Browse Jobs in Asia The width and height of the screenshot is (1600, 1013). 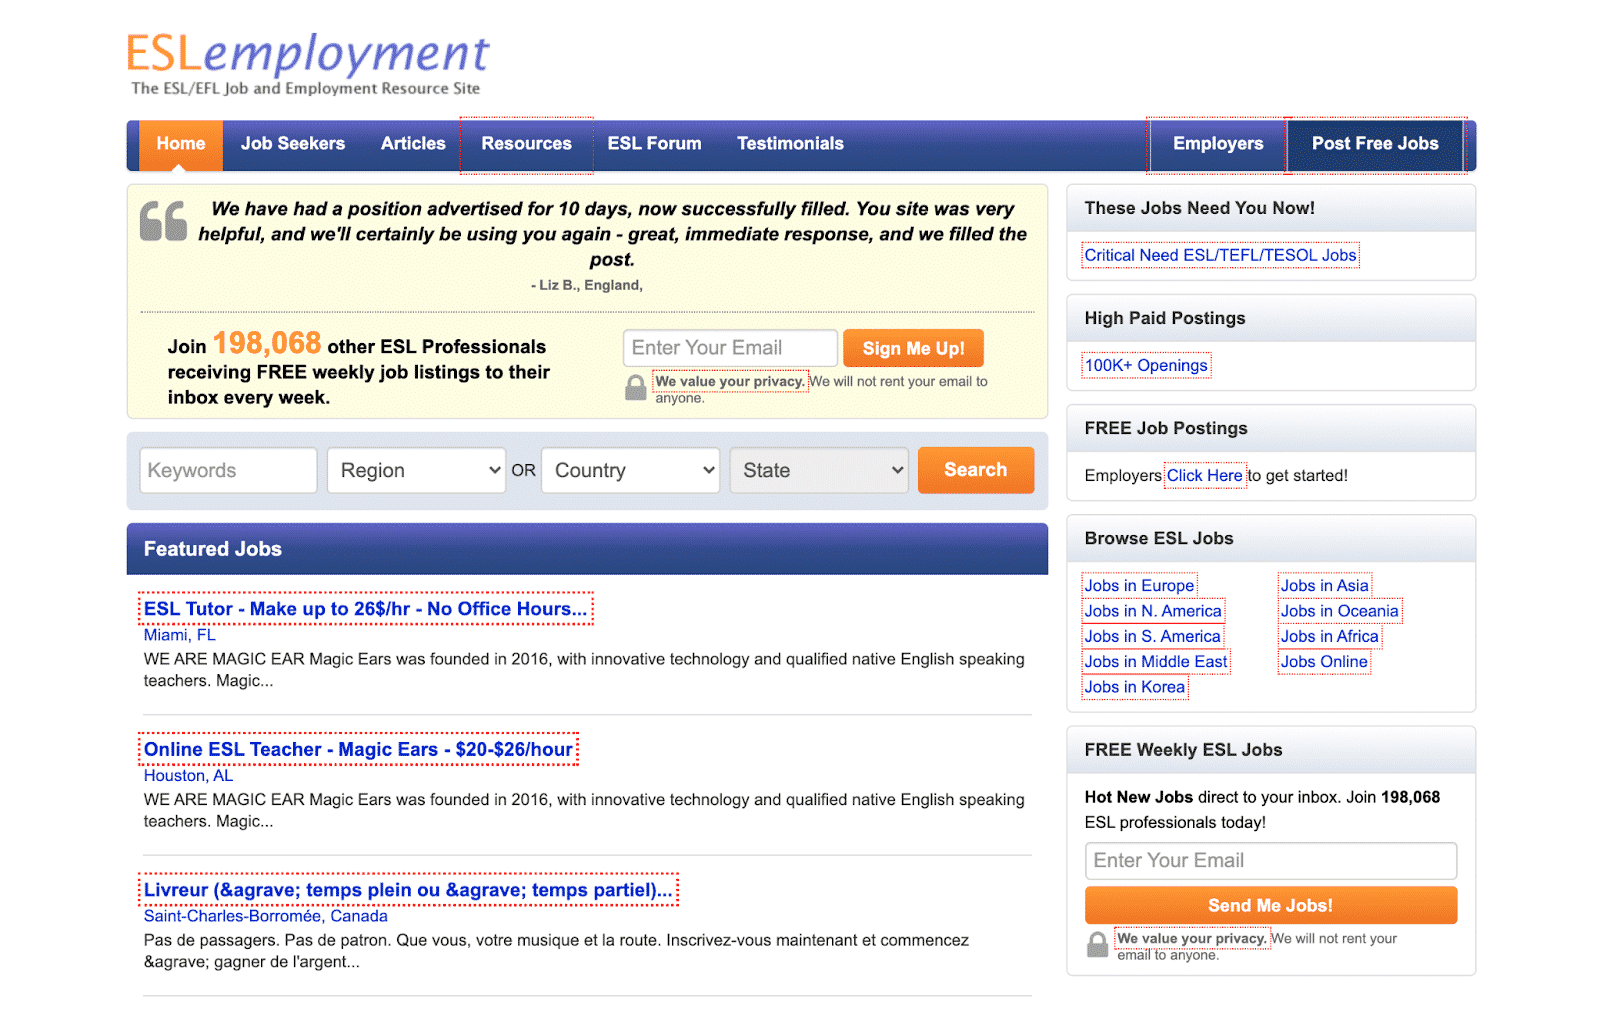point(1325,585)
